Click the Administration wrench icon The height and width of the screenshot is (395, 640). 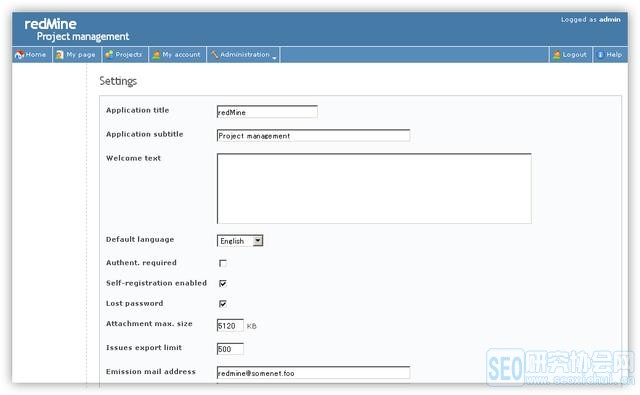pos(214,54)
